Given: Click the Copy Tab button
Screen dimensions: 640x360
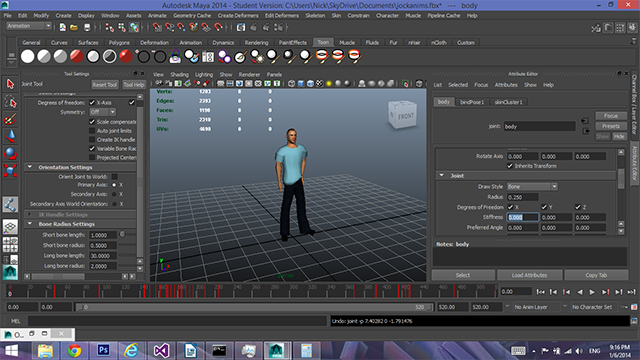Looking at the screenshot, I should (596, 275).
